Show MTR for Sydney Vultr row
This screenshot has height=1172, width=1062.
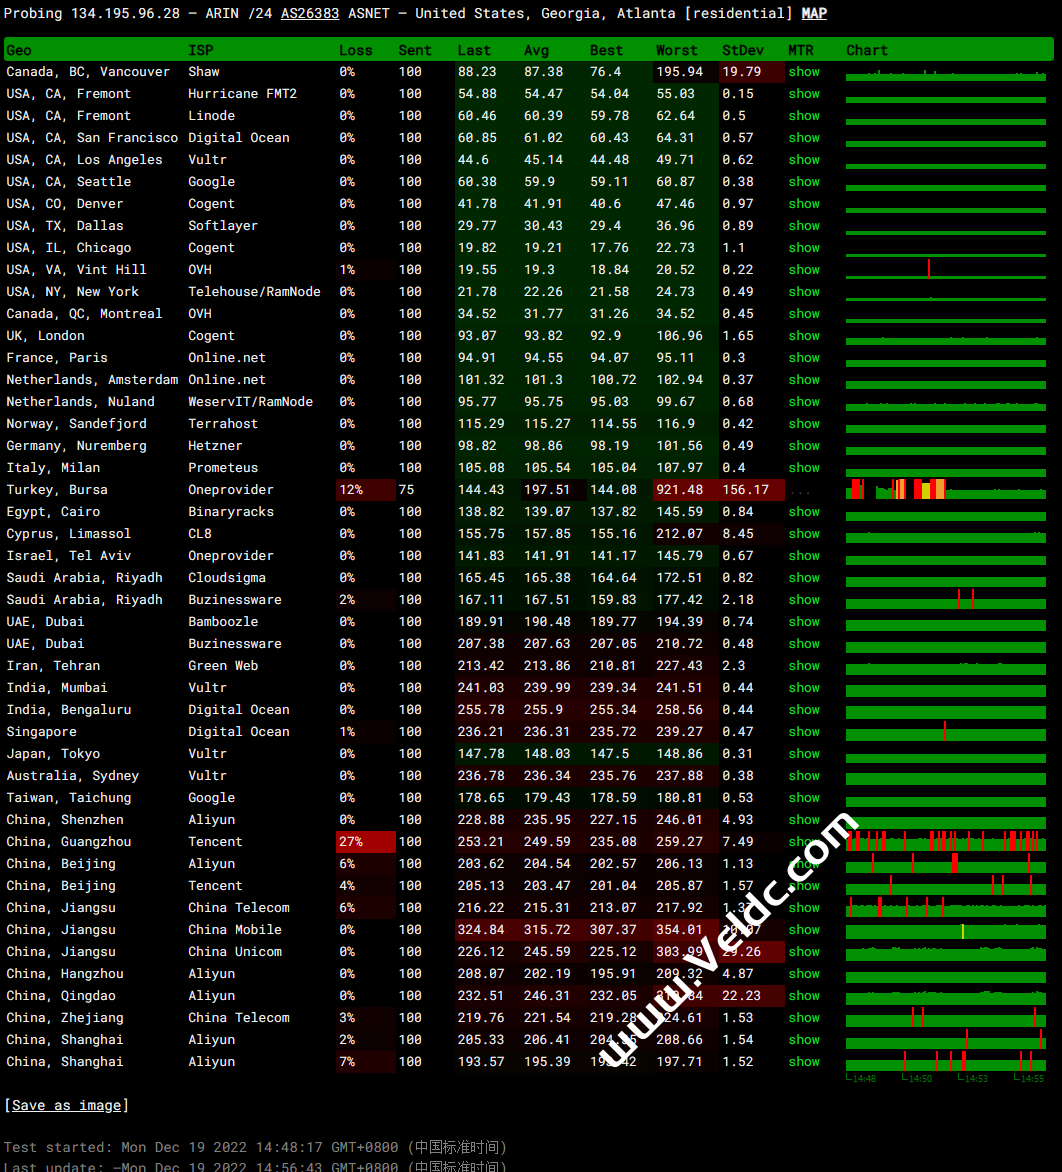click(803, 776)
